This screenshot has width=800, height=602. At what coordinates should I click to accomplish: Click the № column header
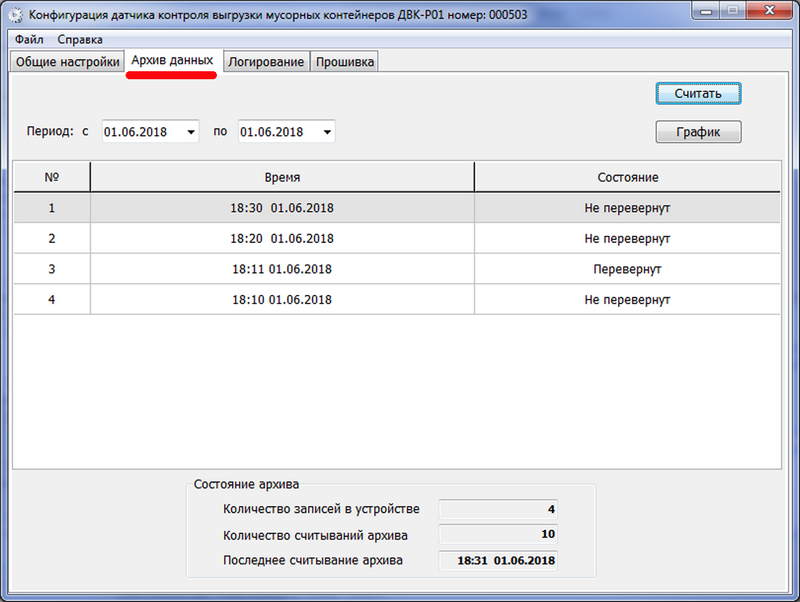click(x=52, y=177)
